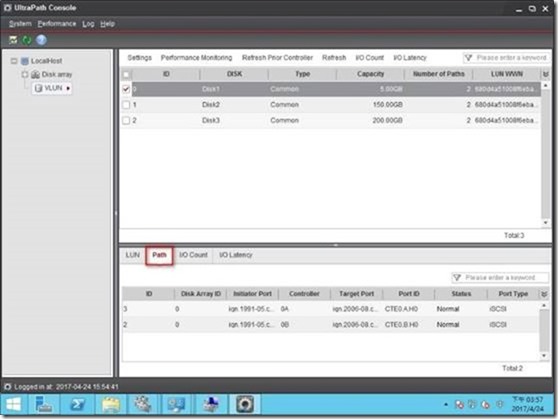Expand column options arrow beside LUN WWN header
558x419 pixels.
click(546, 74)
